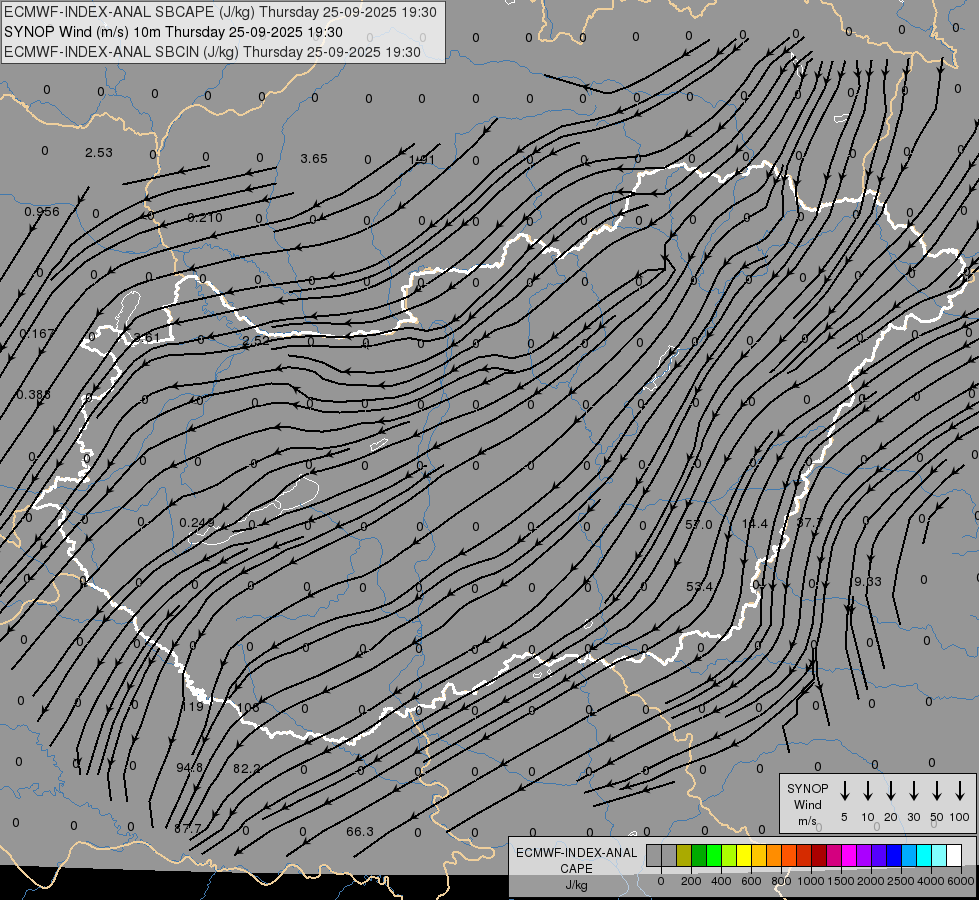Click the 600 tick label on CAPE scale
979x900 pixels.
pyautogui.click(x=751, y=881)
